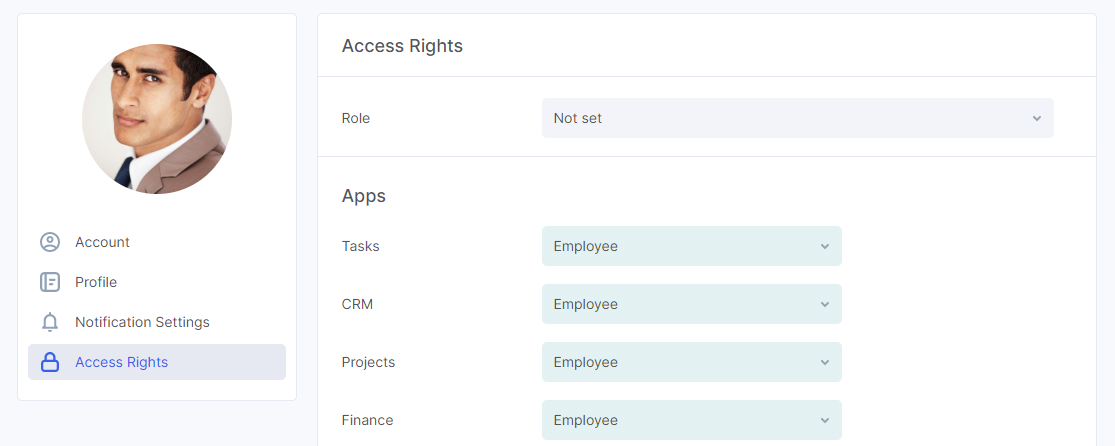Click the Role dropdown chevron arrow

[x=1037, y=118]
